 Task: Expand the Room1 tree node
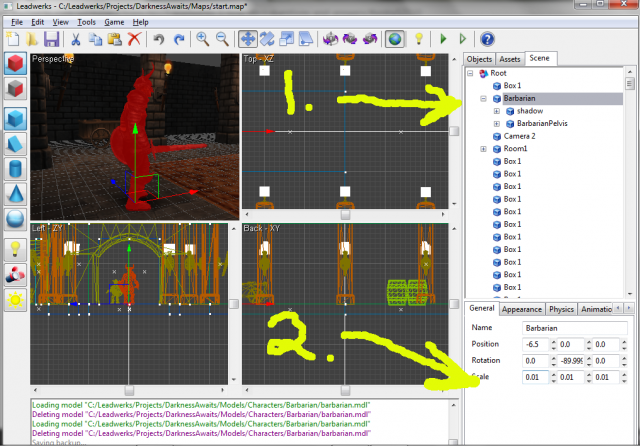coord(484,148)
